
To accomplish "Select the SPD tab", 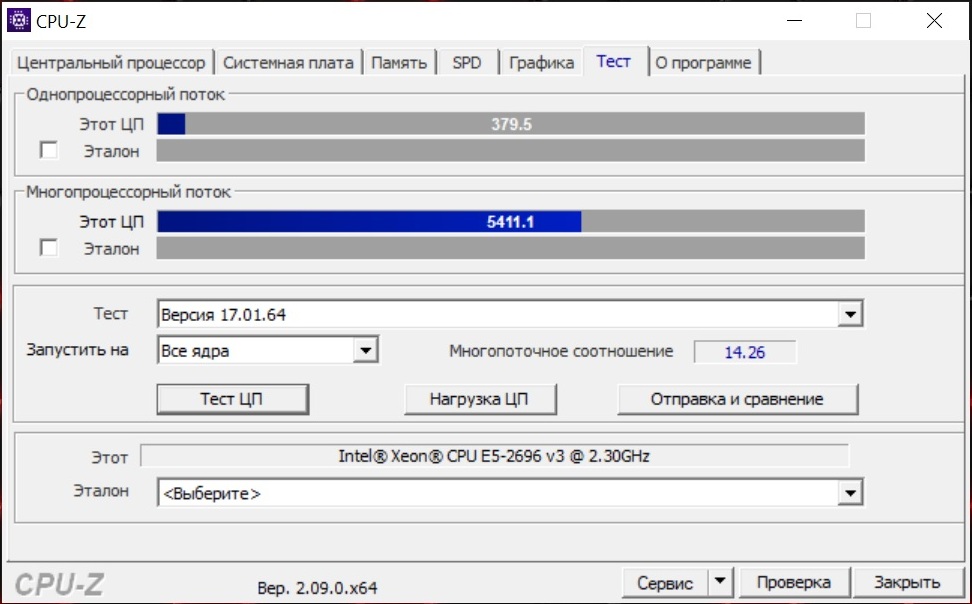I will click(x=467, y=63).
